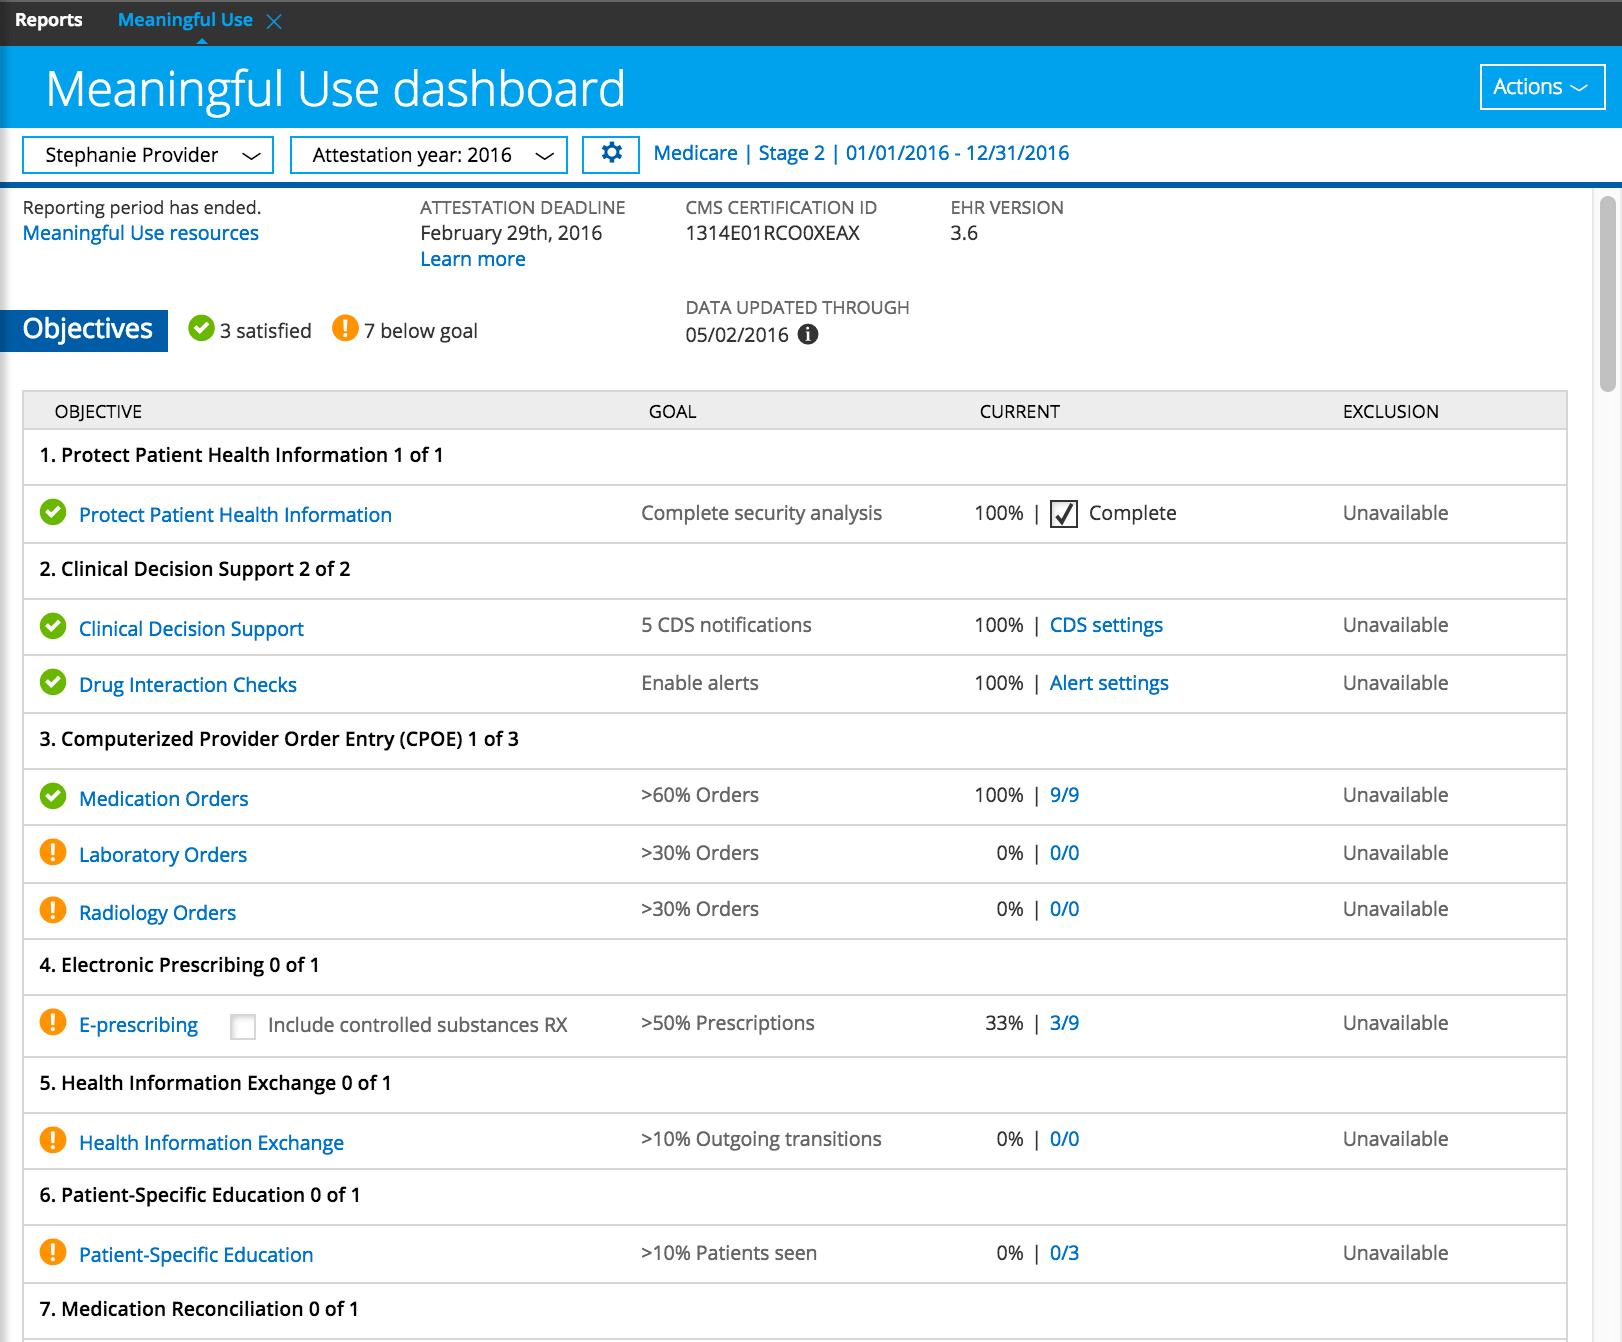Click warning icon for Health Information Exchange
1622x1342 pixels.
53,1141
